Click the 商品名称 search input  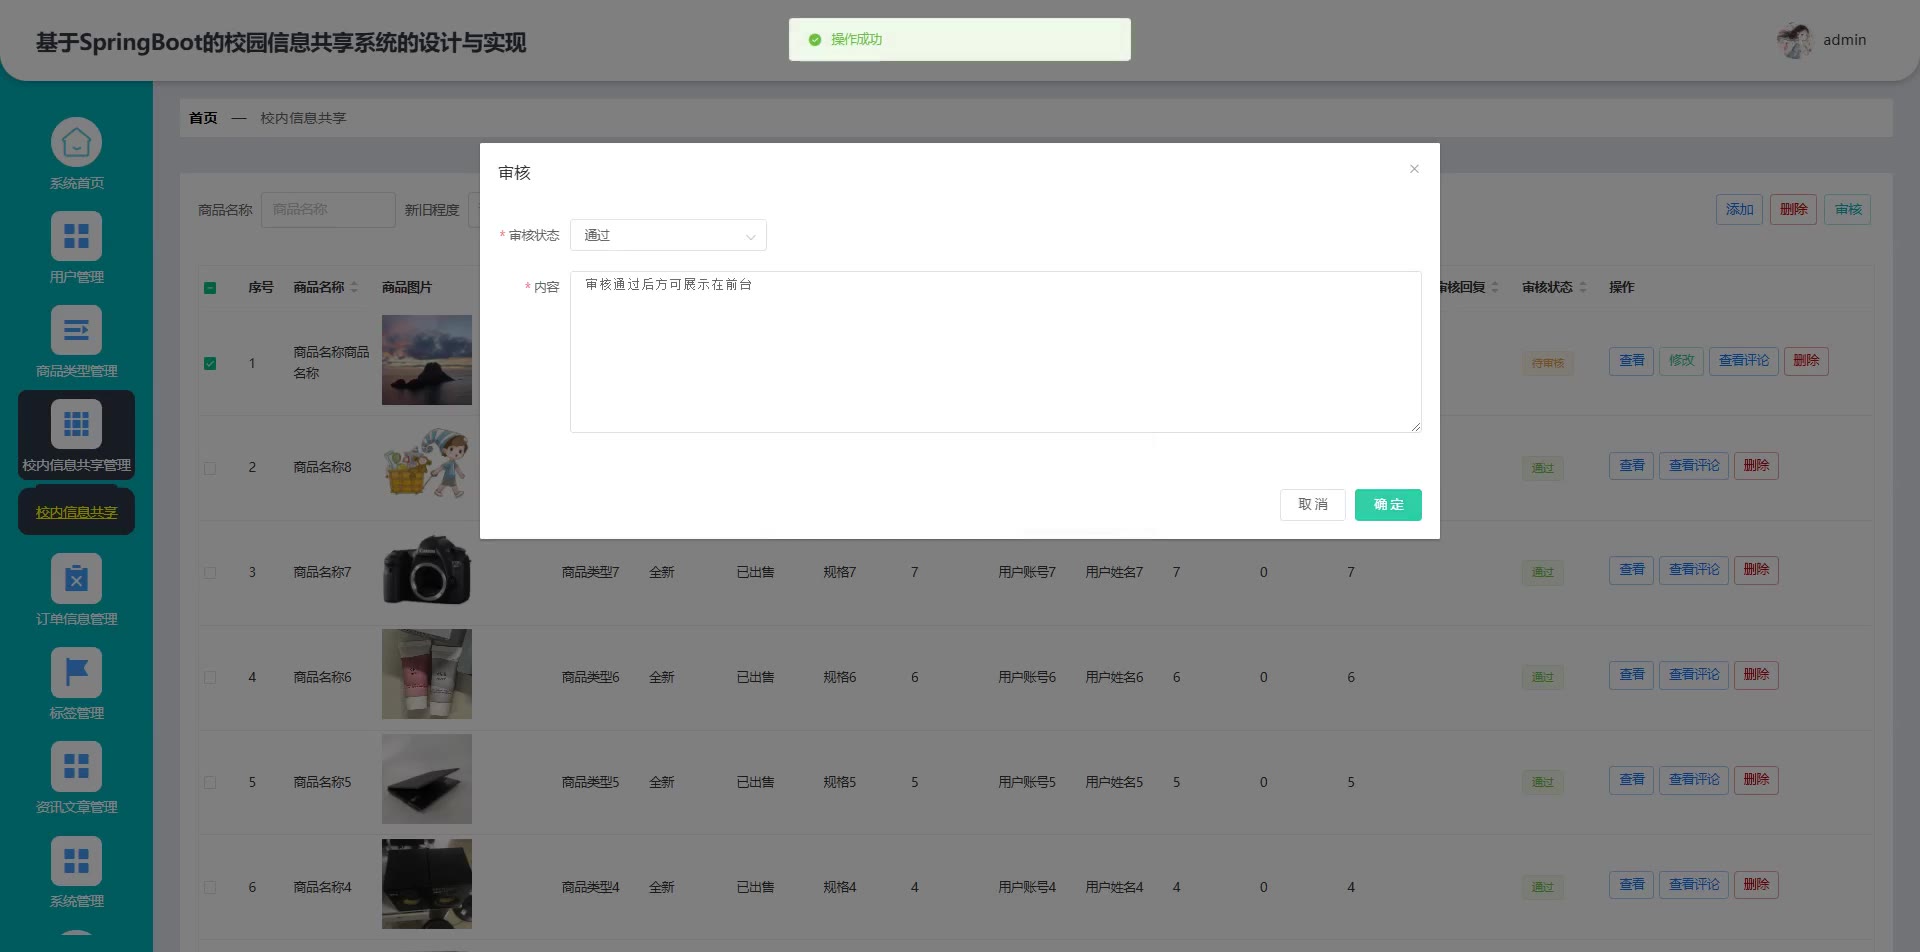tap(328, 210)
